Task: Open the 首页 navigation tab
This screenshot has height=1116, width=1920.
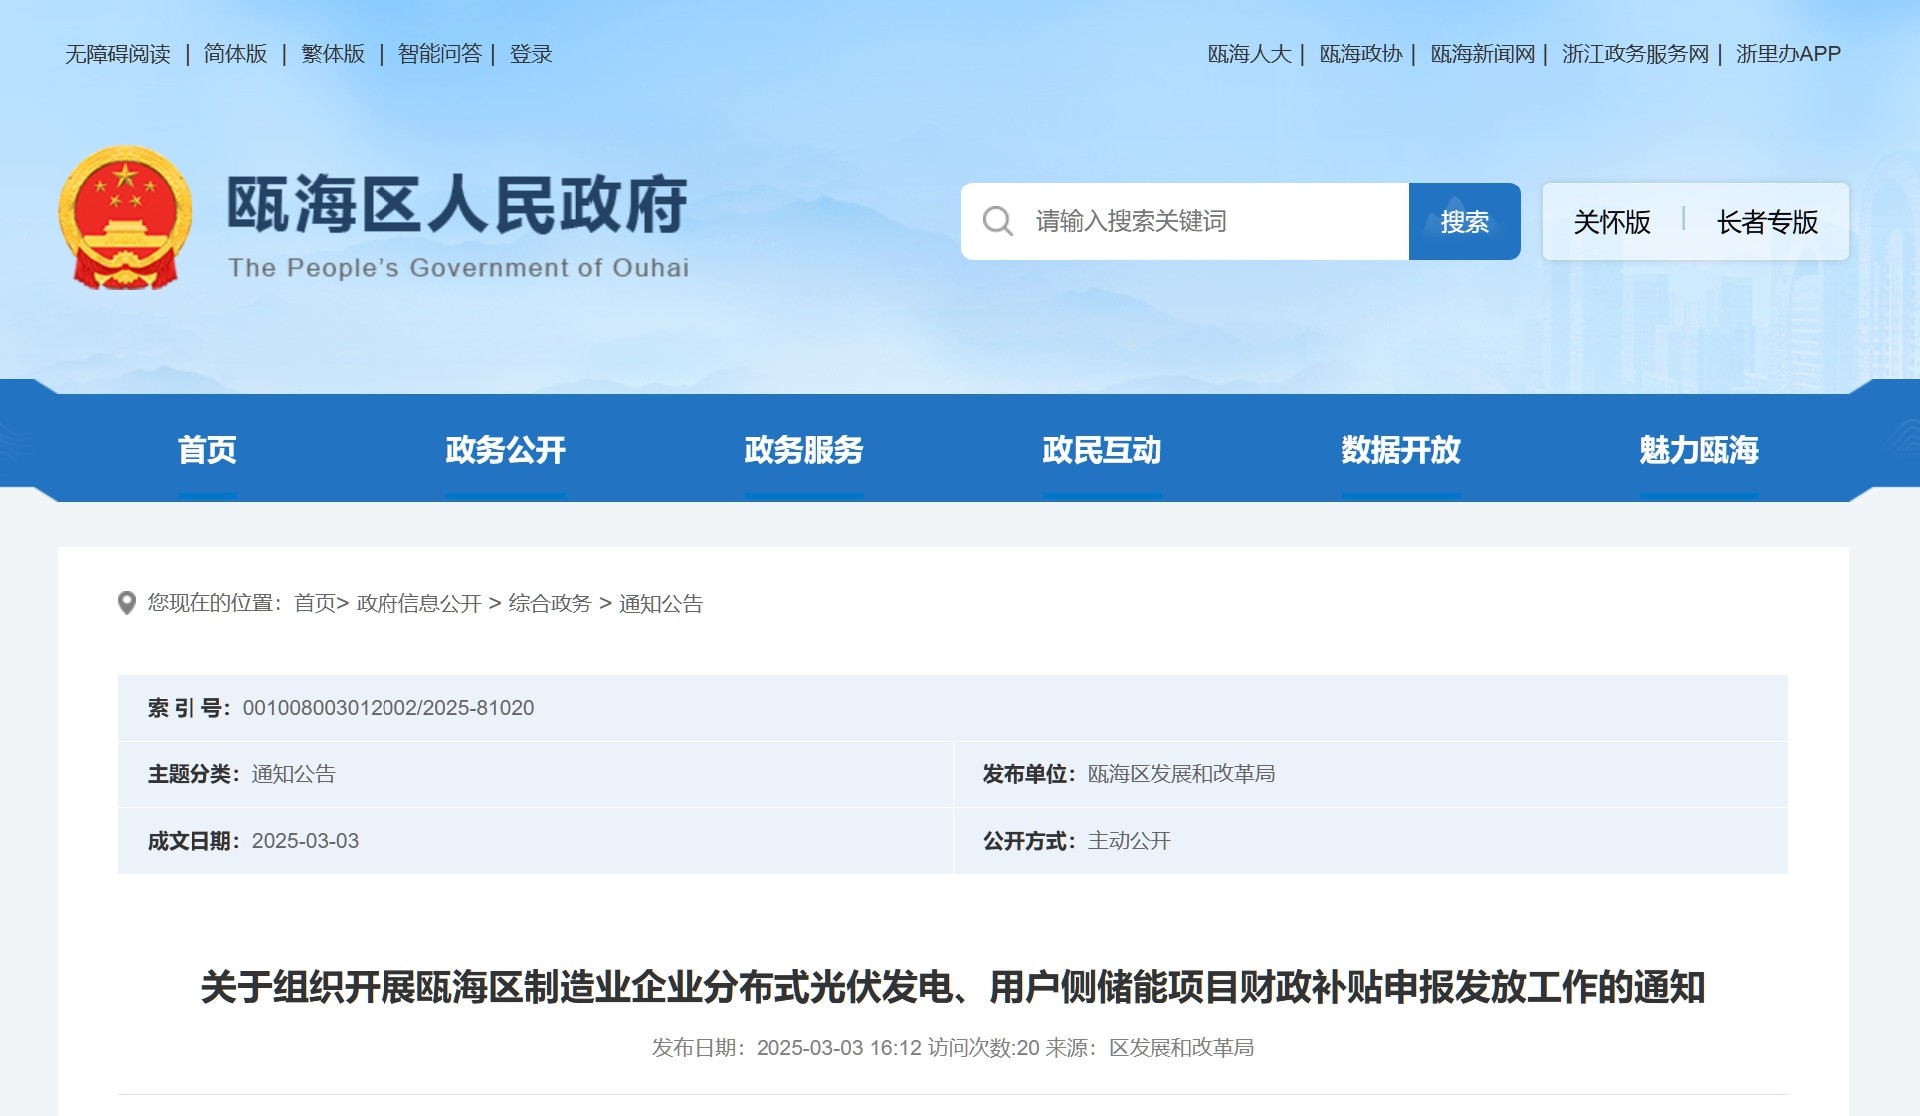Action: pos(207,450)
